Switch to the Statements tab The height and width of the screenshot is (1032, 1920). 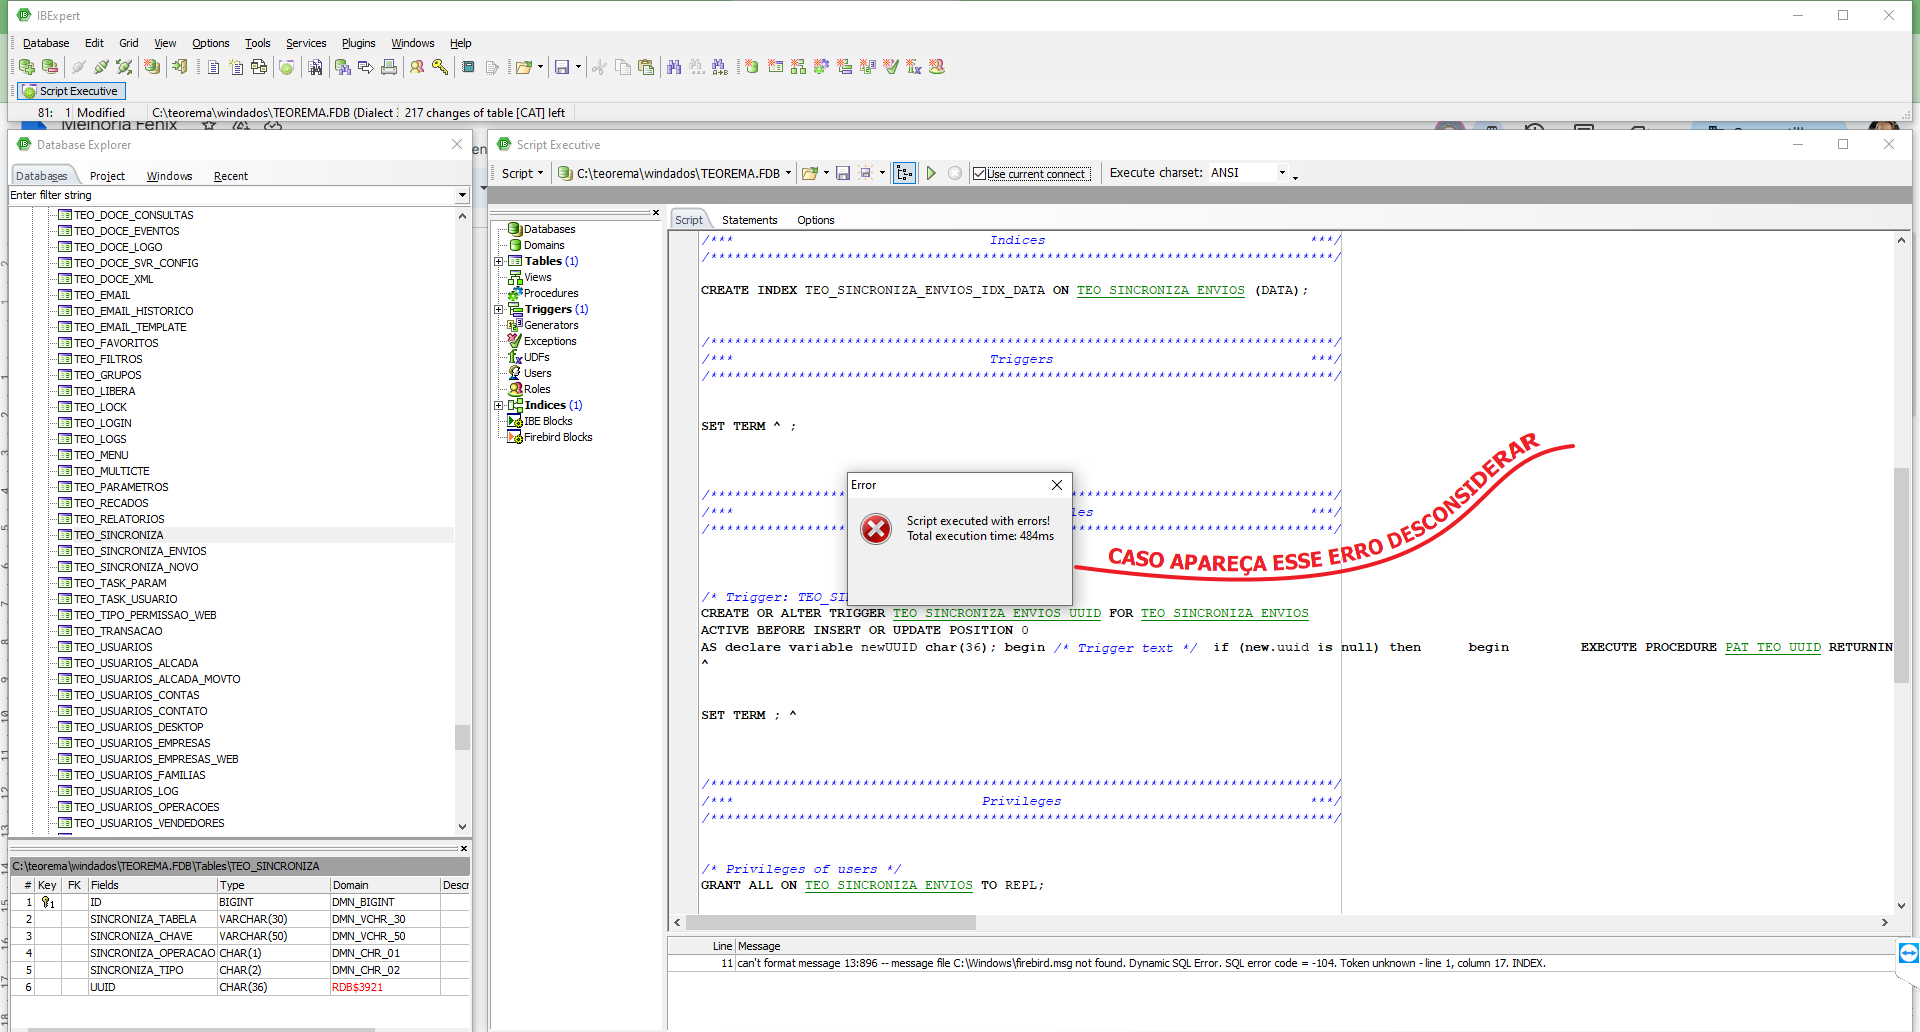[749, 220]
